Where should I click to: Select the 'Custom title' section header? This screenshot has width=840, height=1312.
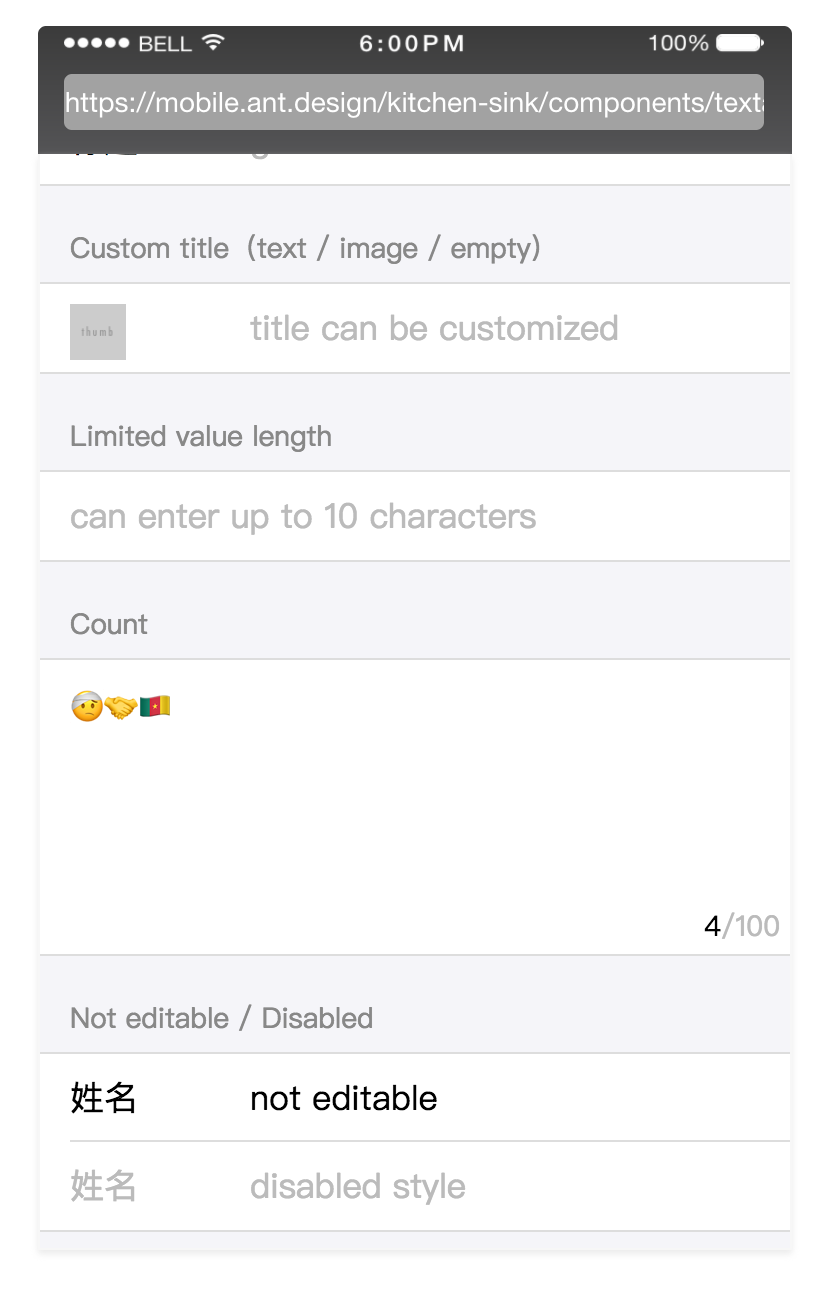click(x=304, y=248)
